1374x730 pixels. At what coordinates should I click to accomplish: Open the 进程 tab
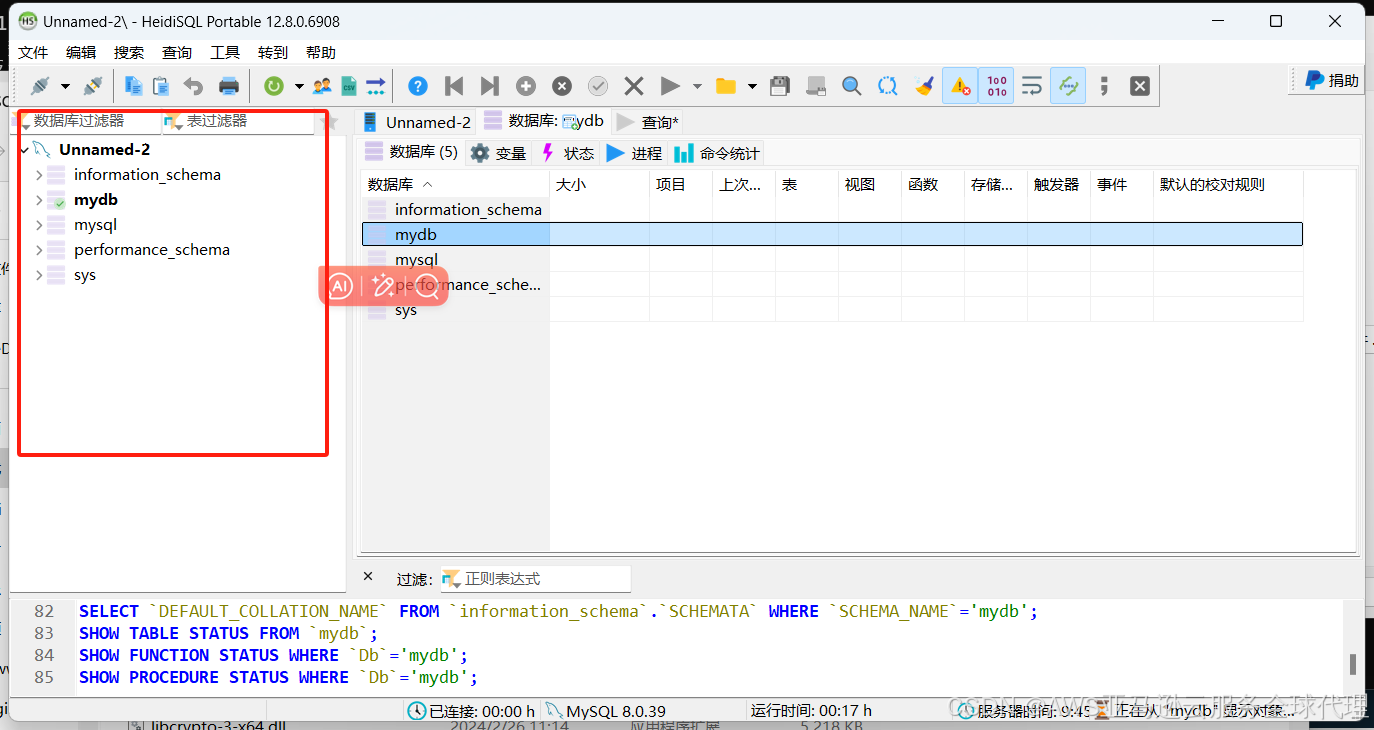click(x=634, y=153)
